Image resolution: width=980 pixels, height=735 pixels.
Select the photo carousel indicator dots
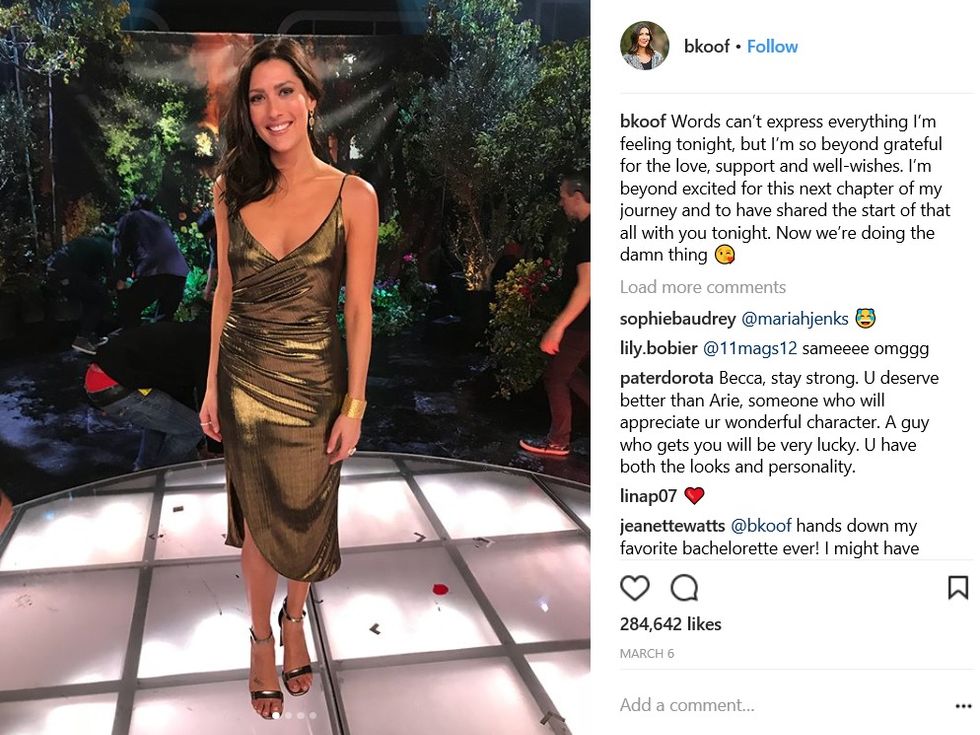[294, 716]
